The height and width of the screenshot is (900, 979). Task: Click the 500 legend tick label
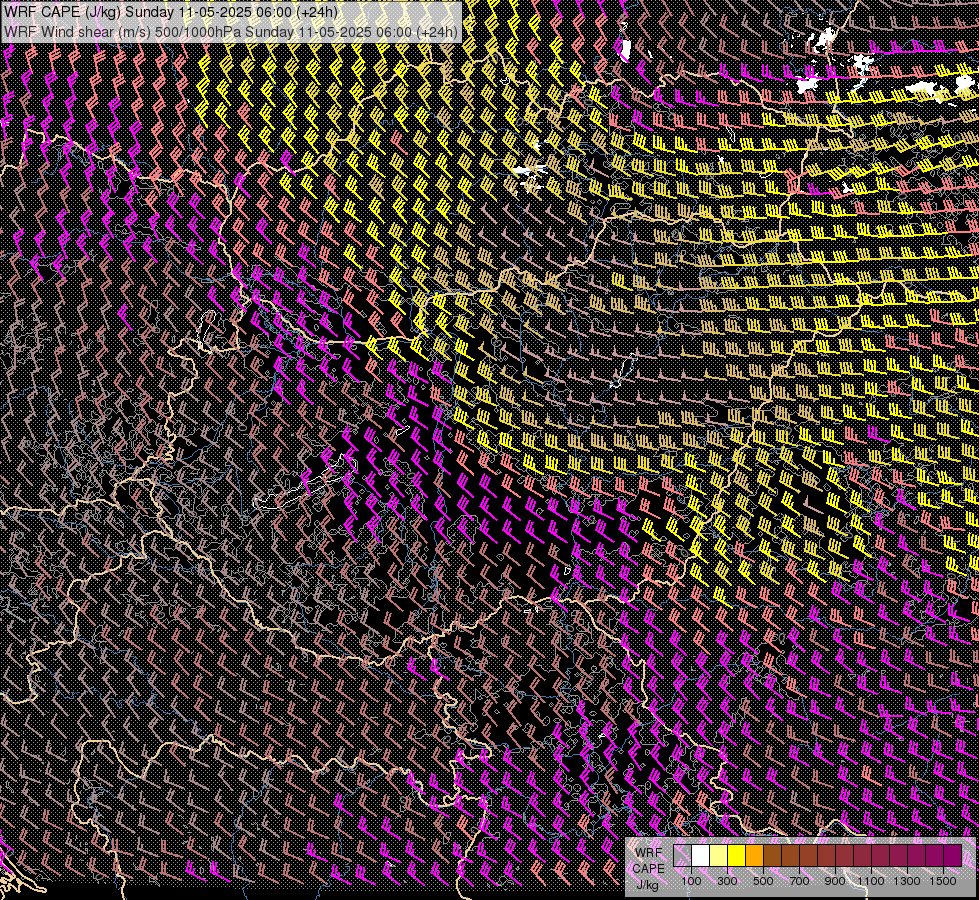click(x=763, y=881)
